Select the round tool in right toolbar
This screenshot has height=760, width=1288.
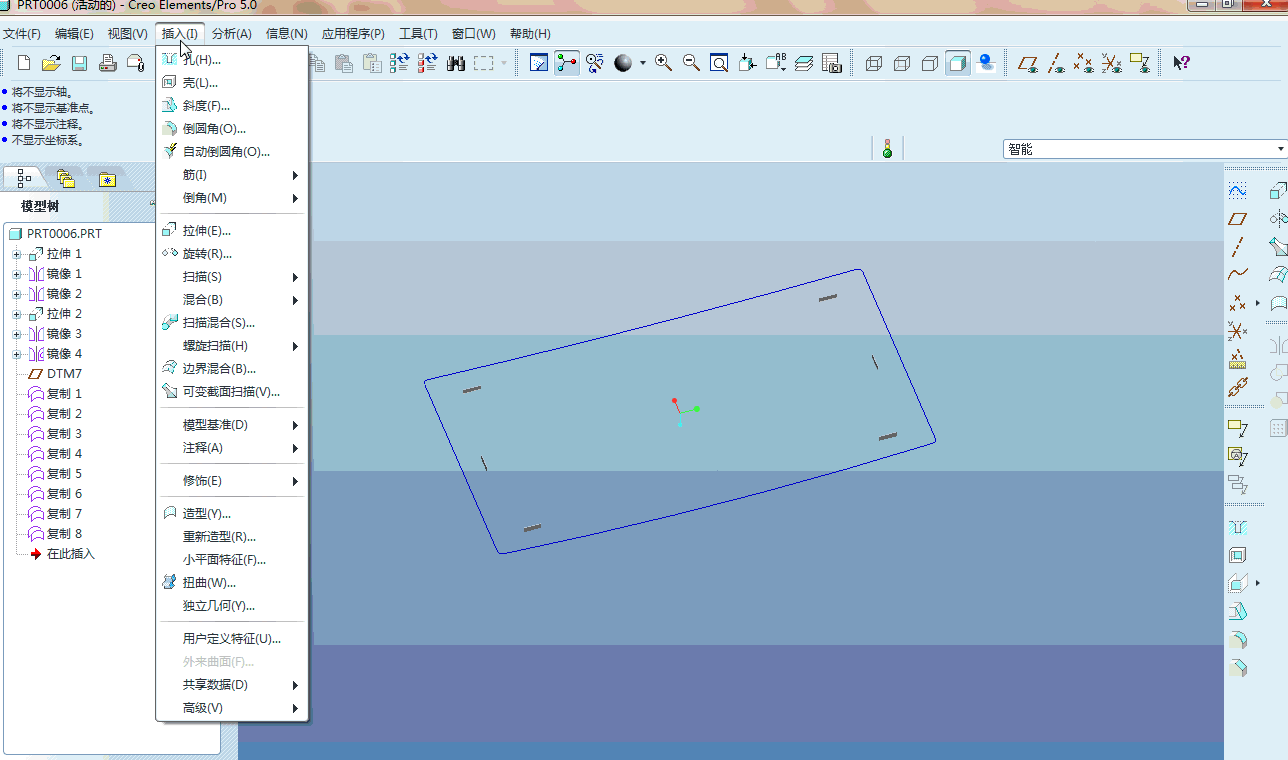(1238, 639)
